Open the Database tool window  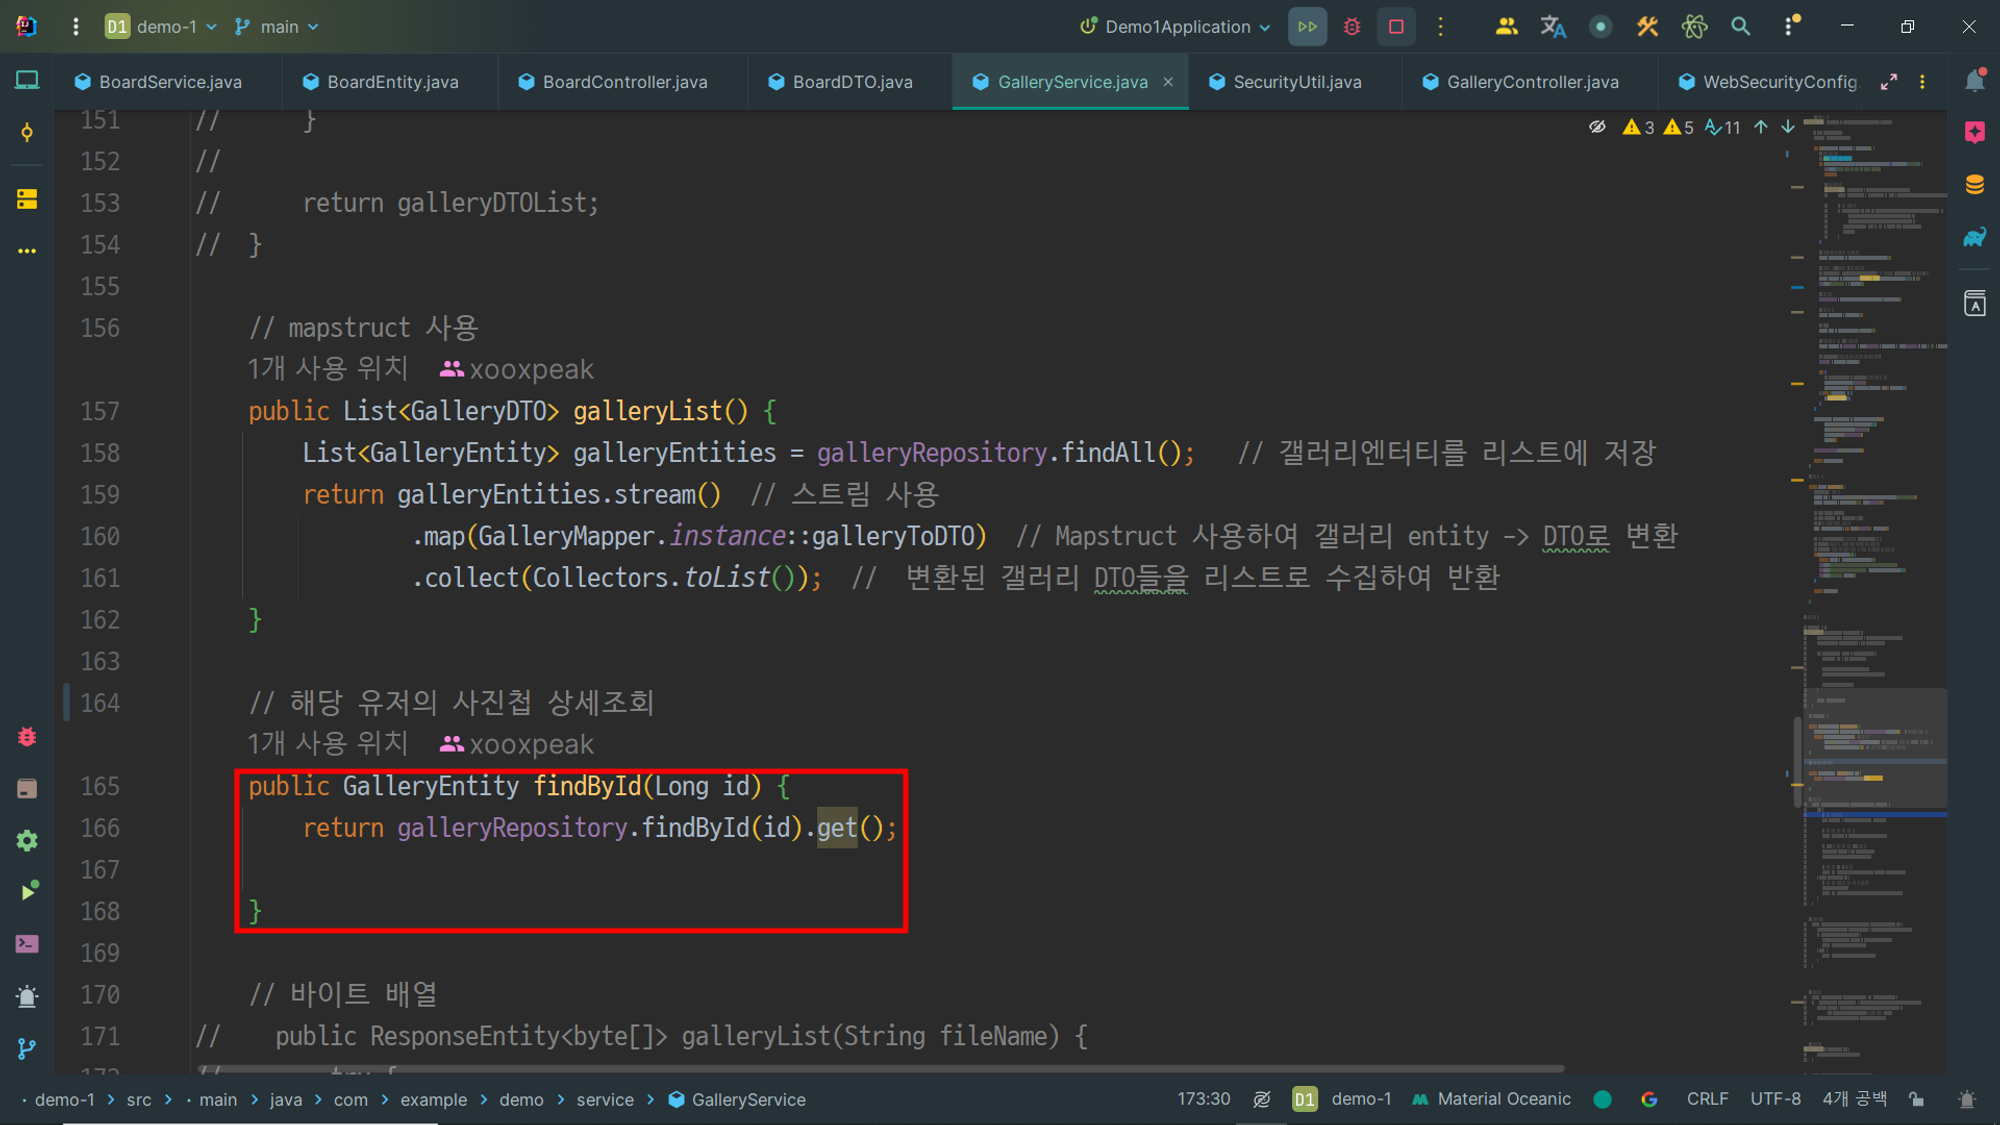[x=1974, y=185]
